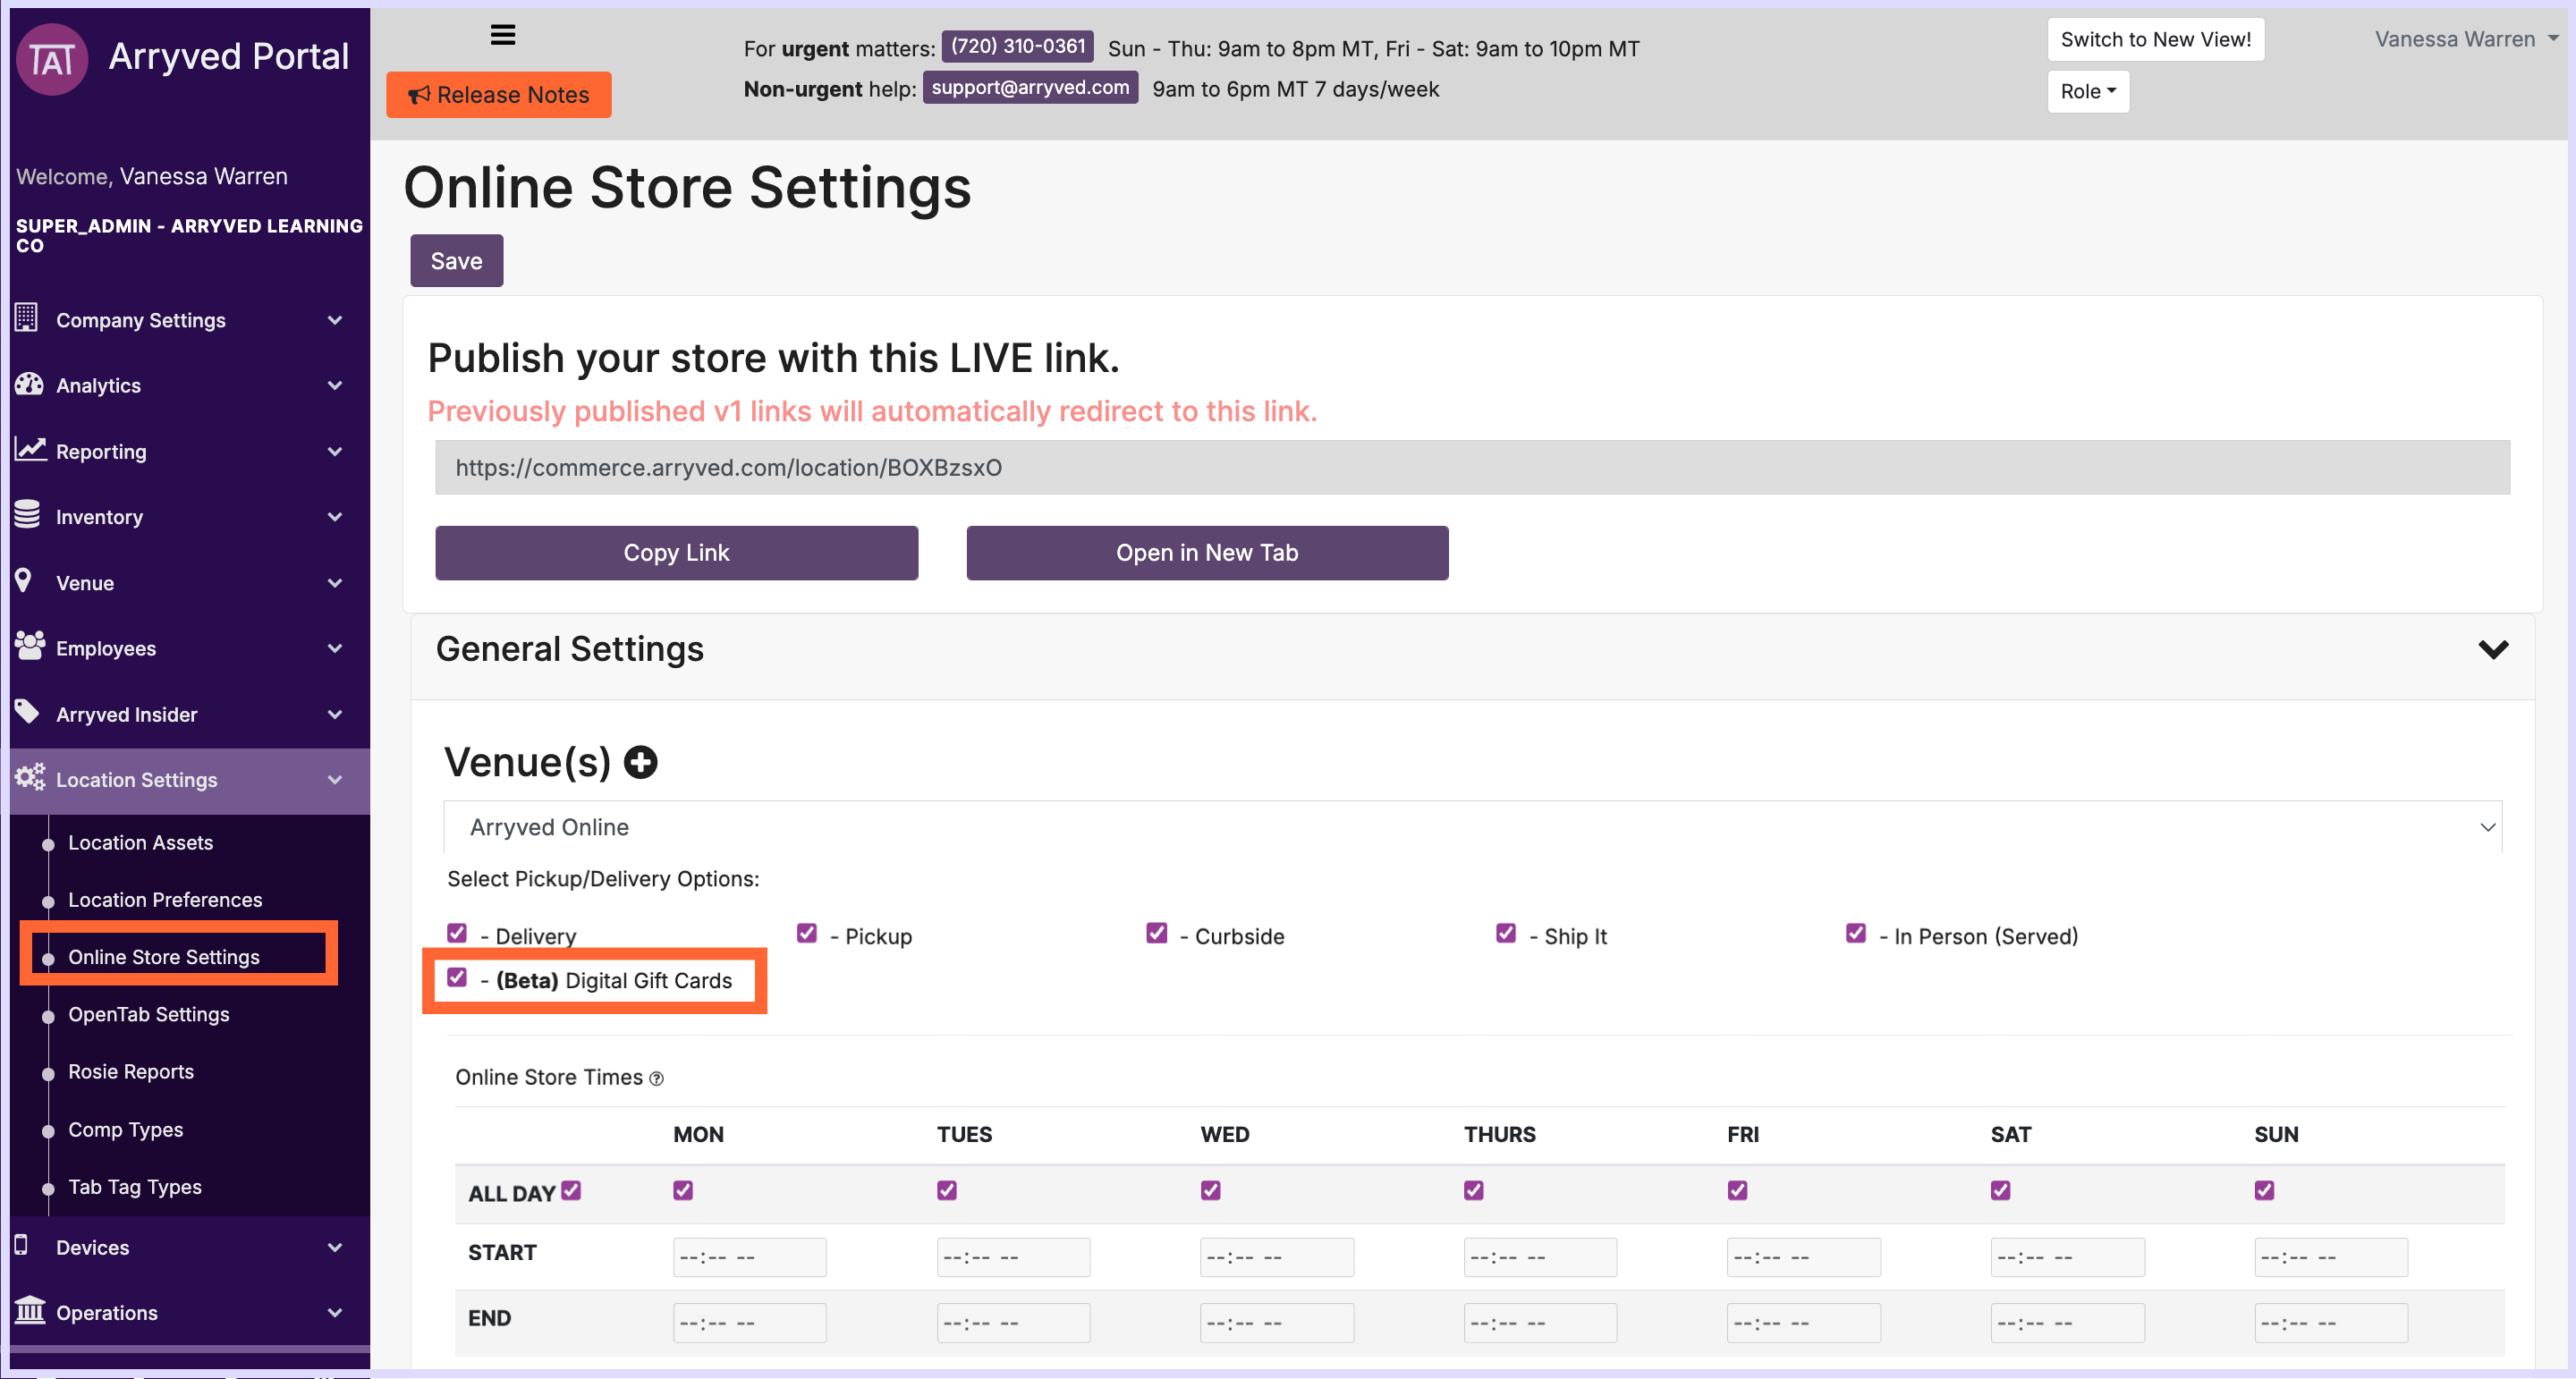2576x1379 pixels.
Task: Open the Arryved Online venue dropdown
Action: click(x=1472, y=827)
